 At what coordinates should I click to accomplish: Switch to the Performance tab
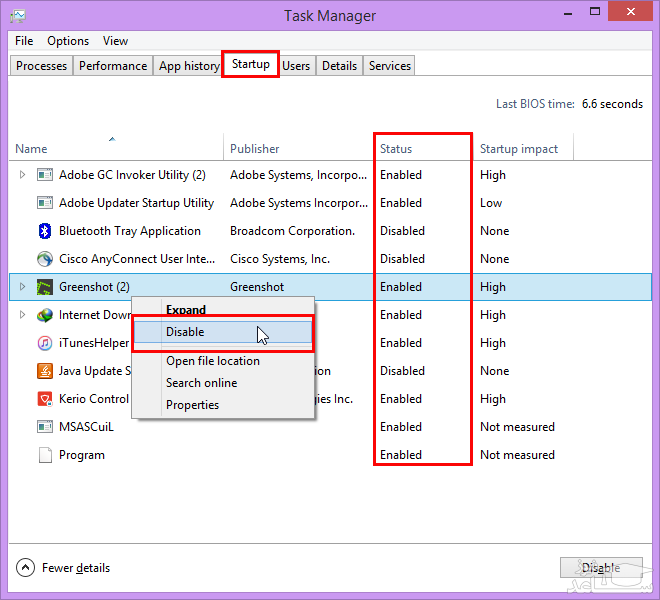tap(113, 66)
